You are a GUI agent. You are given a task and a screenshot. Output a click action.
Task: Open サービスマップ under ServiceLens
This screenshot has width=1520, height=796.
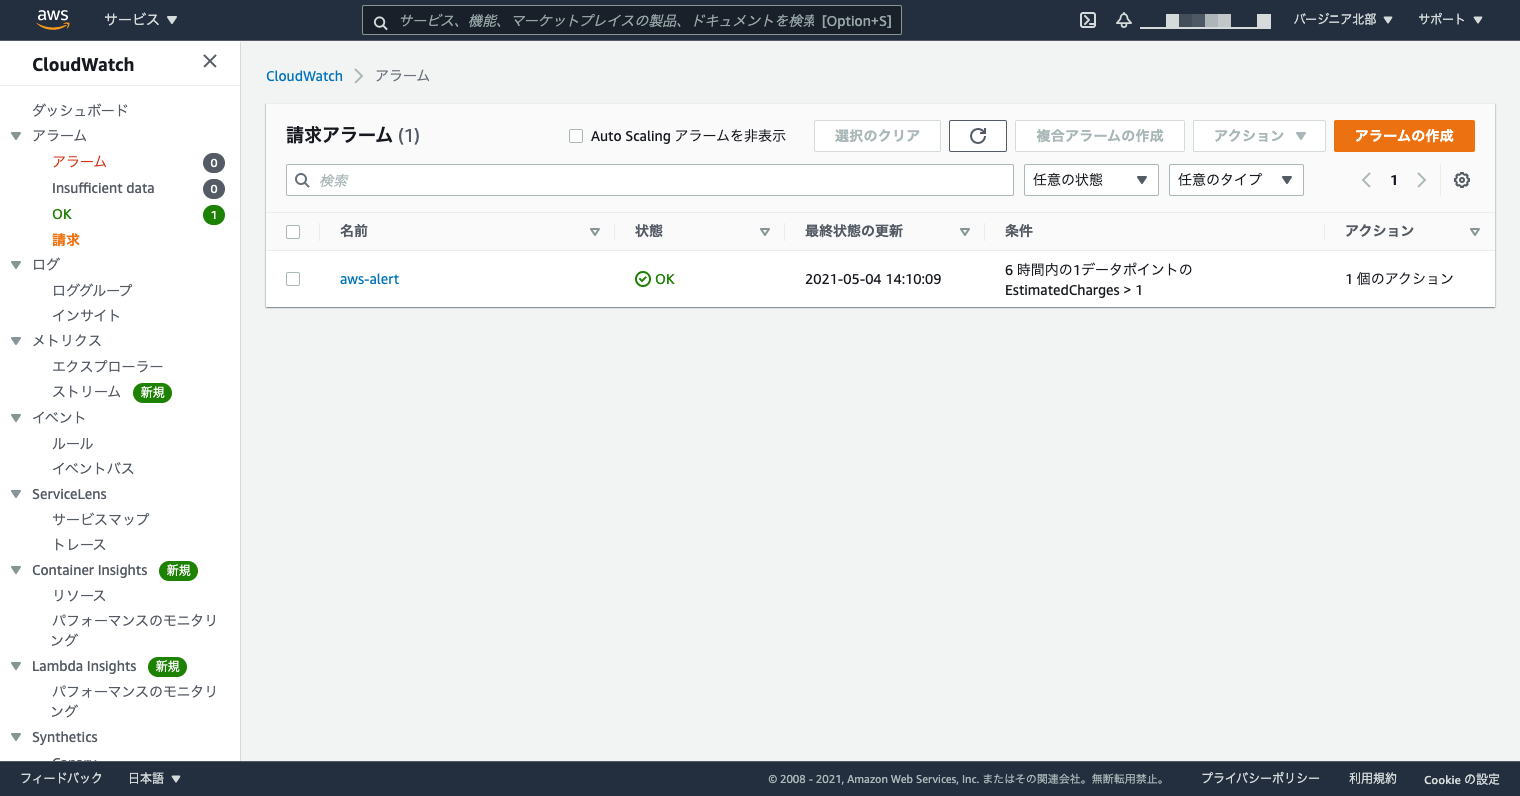coord(101,519)
